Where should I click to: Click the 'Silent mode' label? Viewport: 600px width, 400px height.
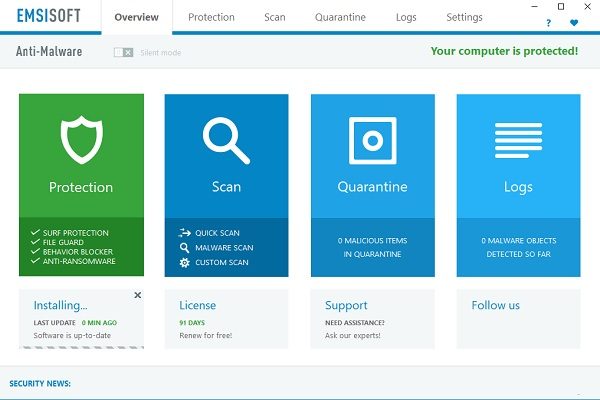161,53
